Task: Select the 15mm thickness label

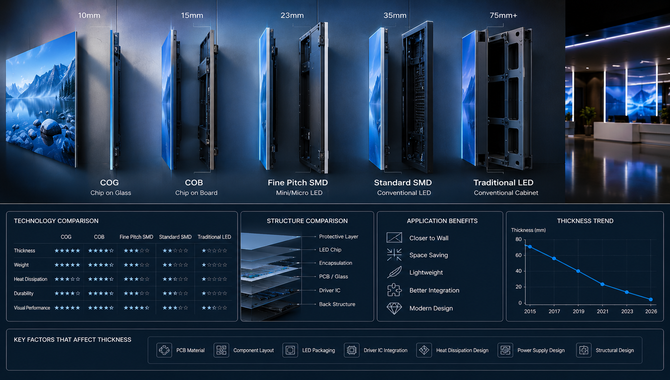Action: click(x=192, y=15)
